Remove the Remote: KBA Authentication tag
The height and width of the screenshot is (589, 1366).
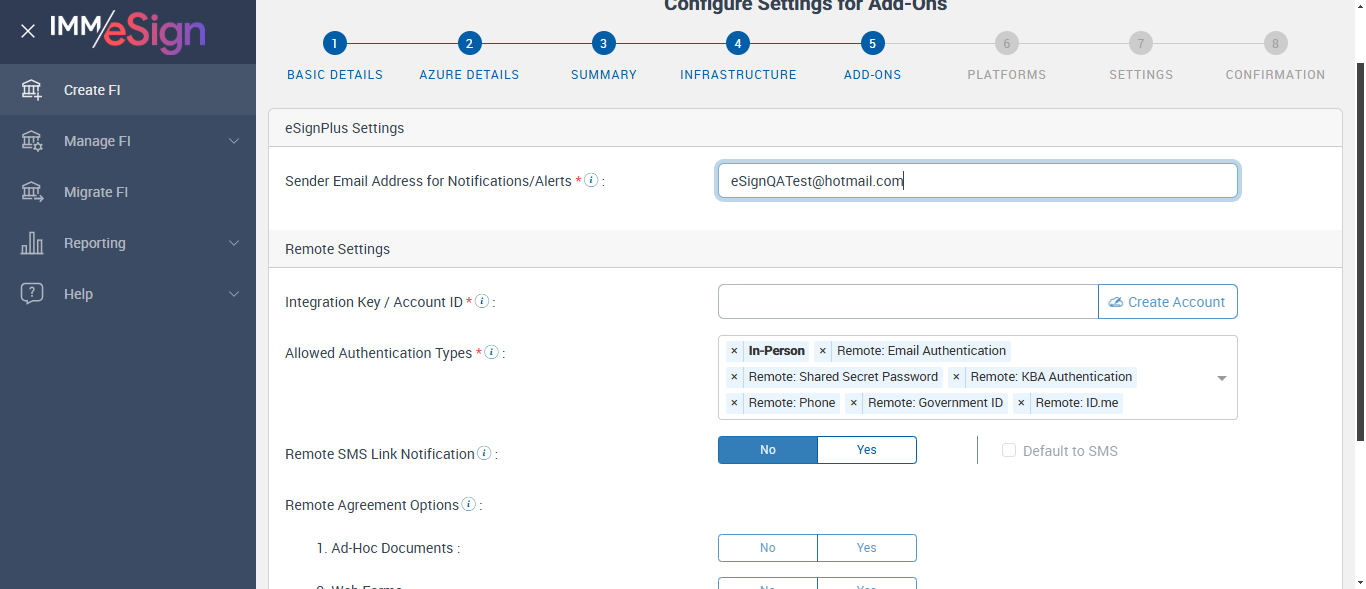[x=956, y=377]
